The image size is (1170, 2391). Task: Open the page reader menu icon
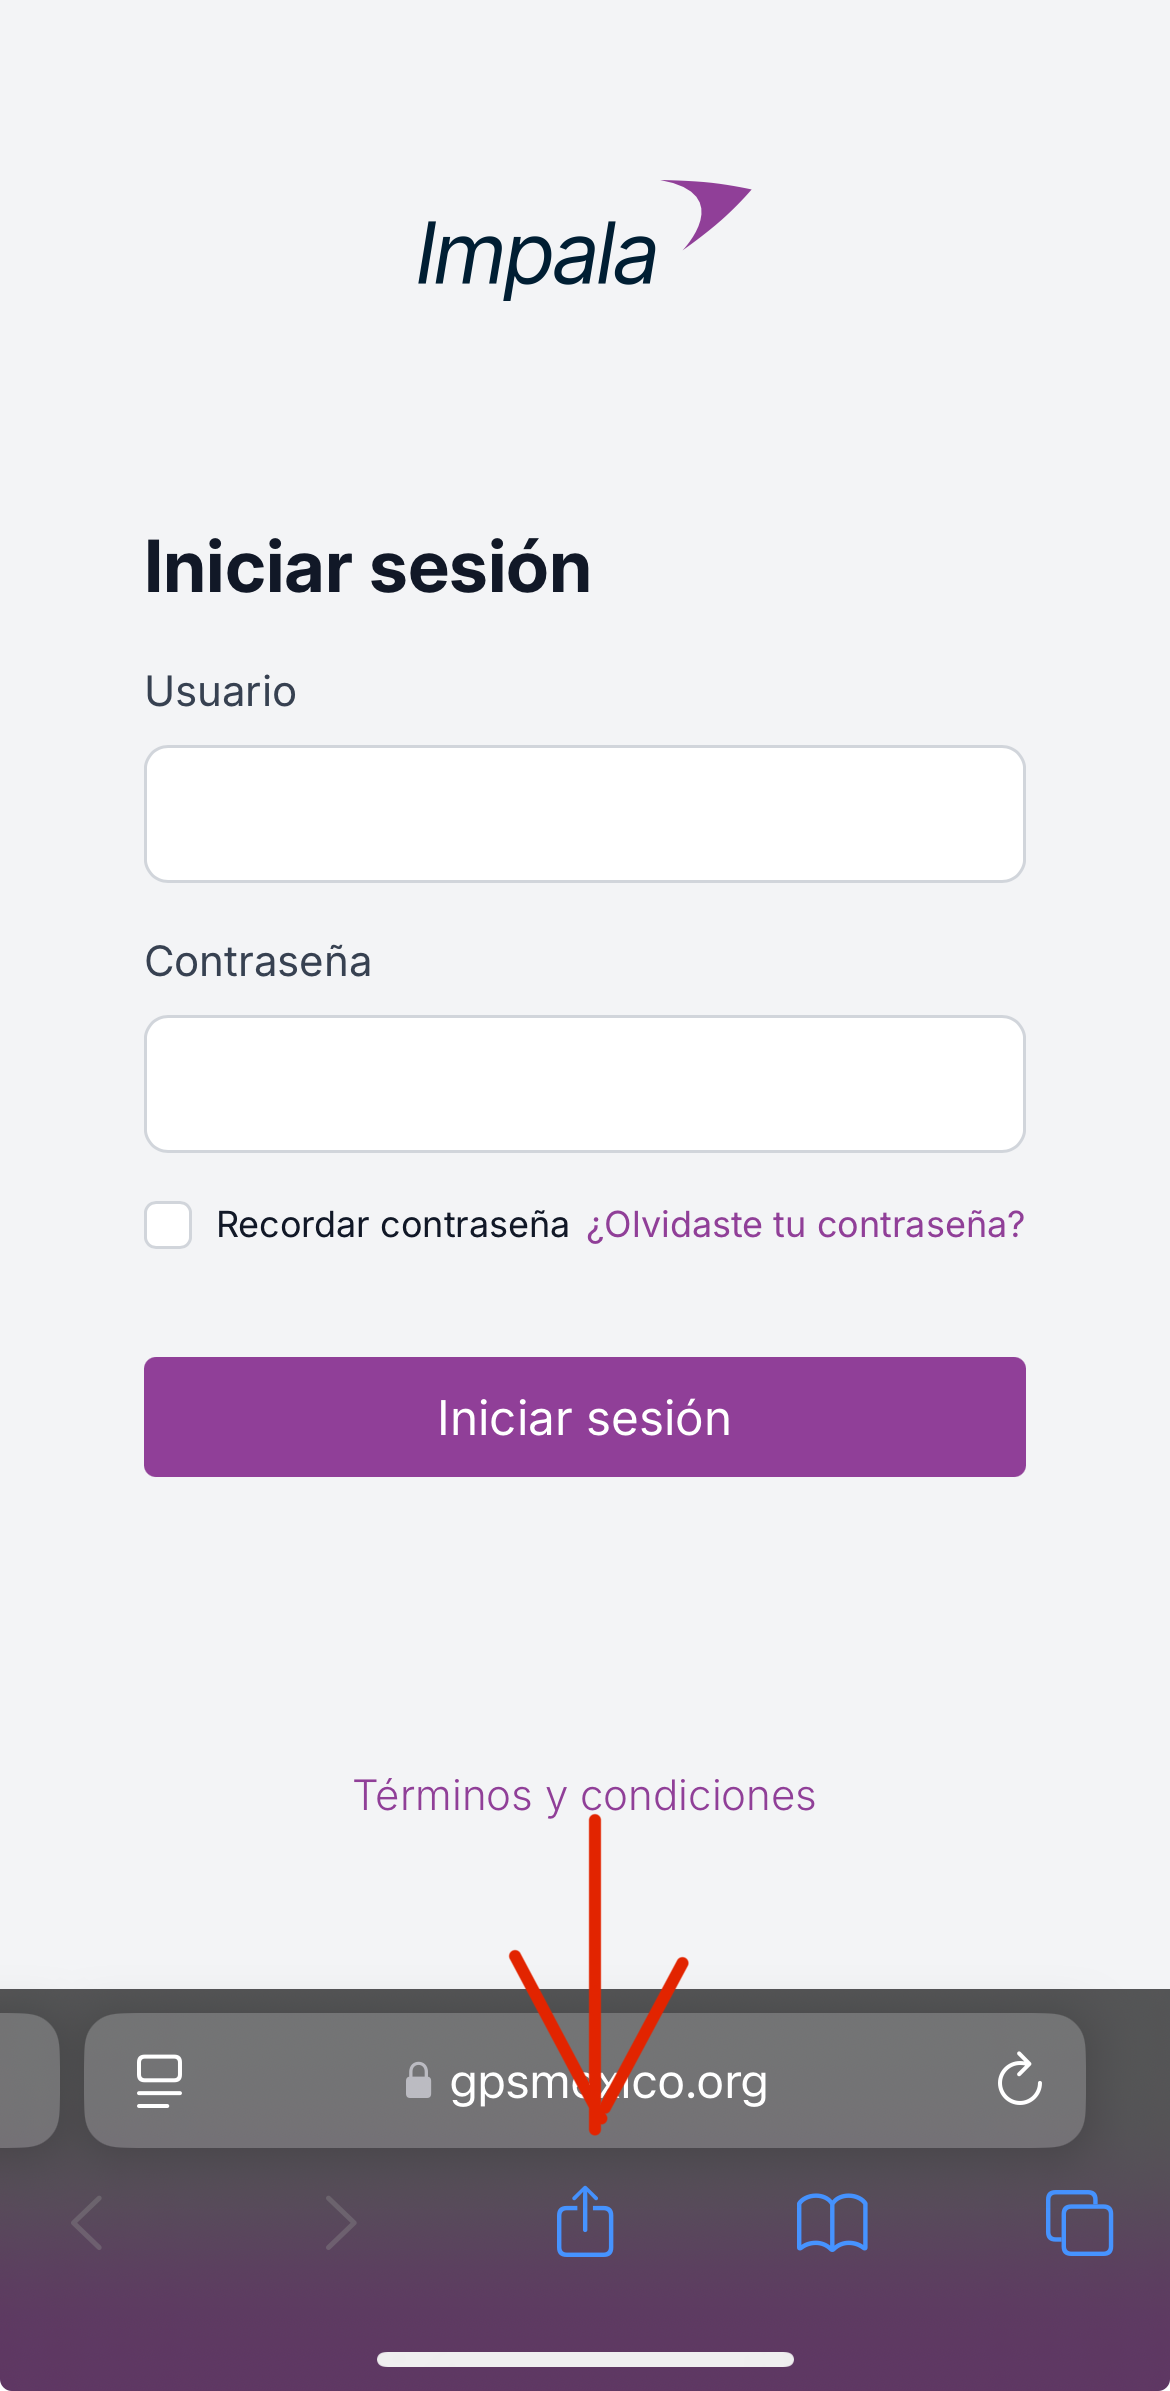coord(159,2081)
